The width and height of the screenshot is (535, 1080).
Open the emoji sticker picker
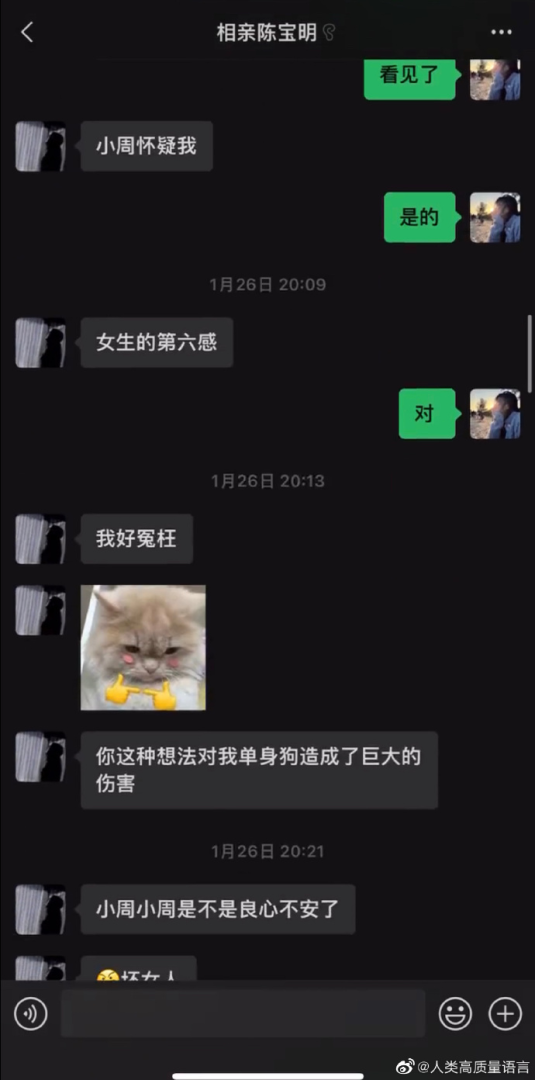(455, 1013)
